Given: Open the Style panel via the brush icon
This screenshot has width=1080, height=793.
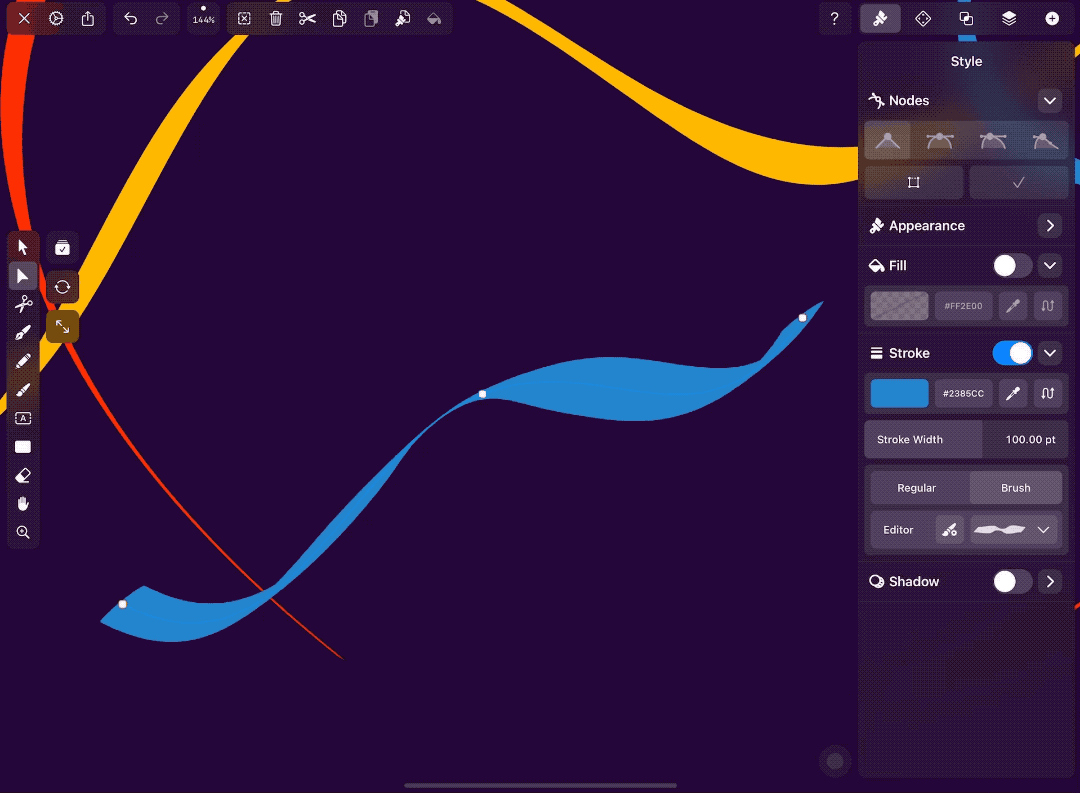Looking at the screenshot, I should click(880, 18).
